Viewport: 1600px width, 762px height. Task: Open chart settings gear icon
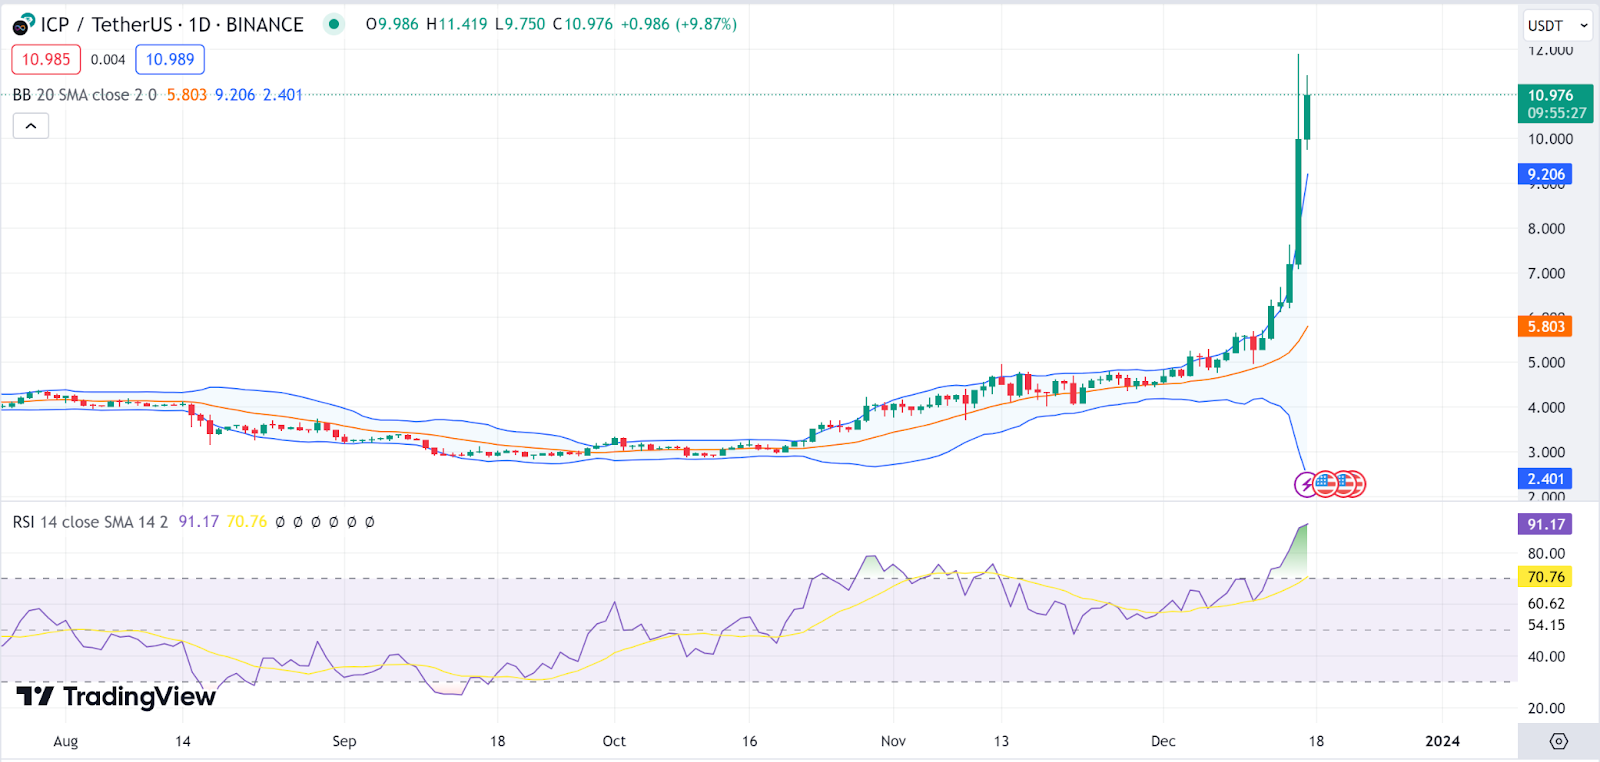1558,741
